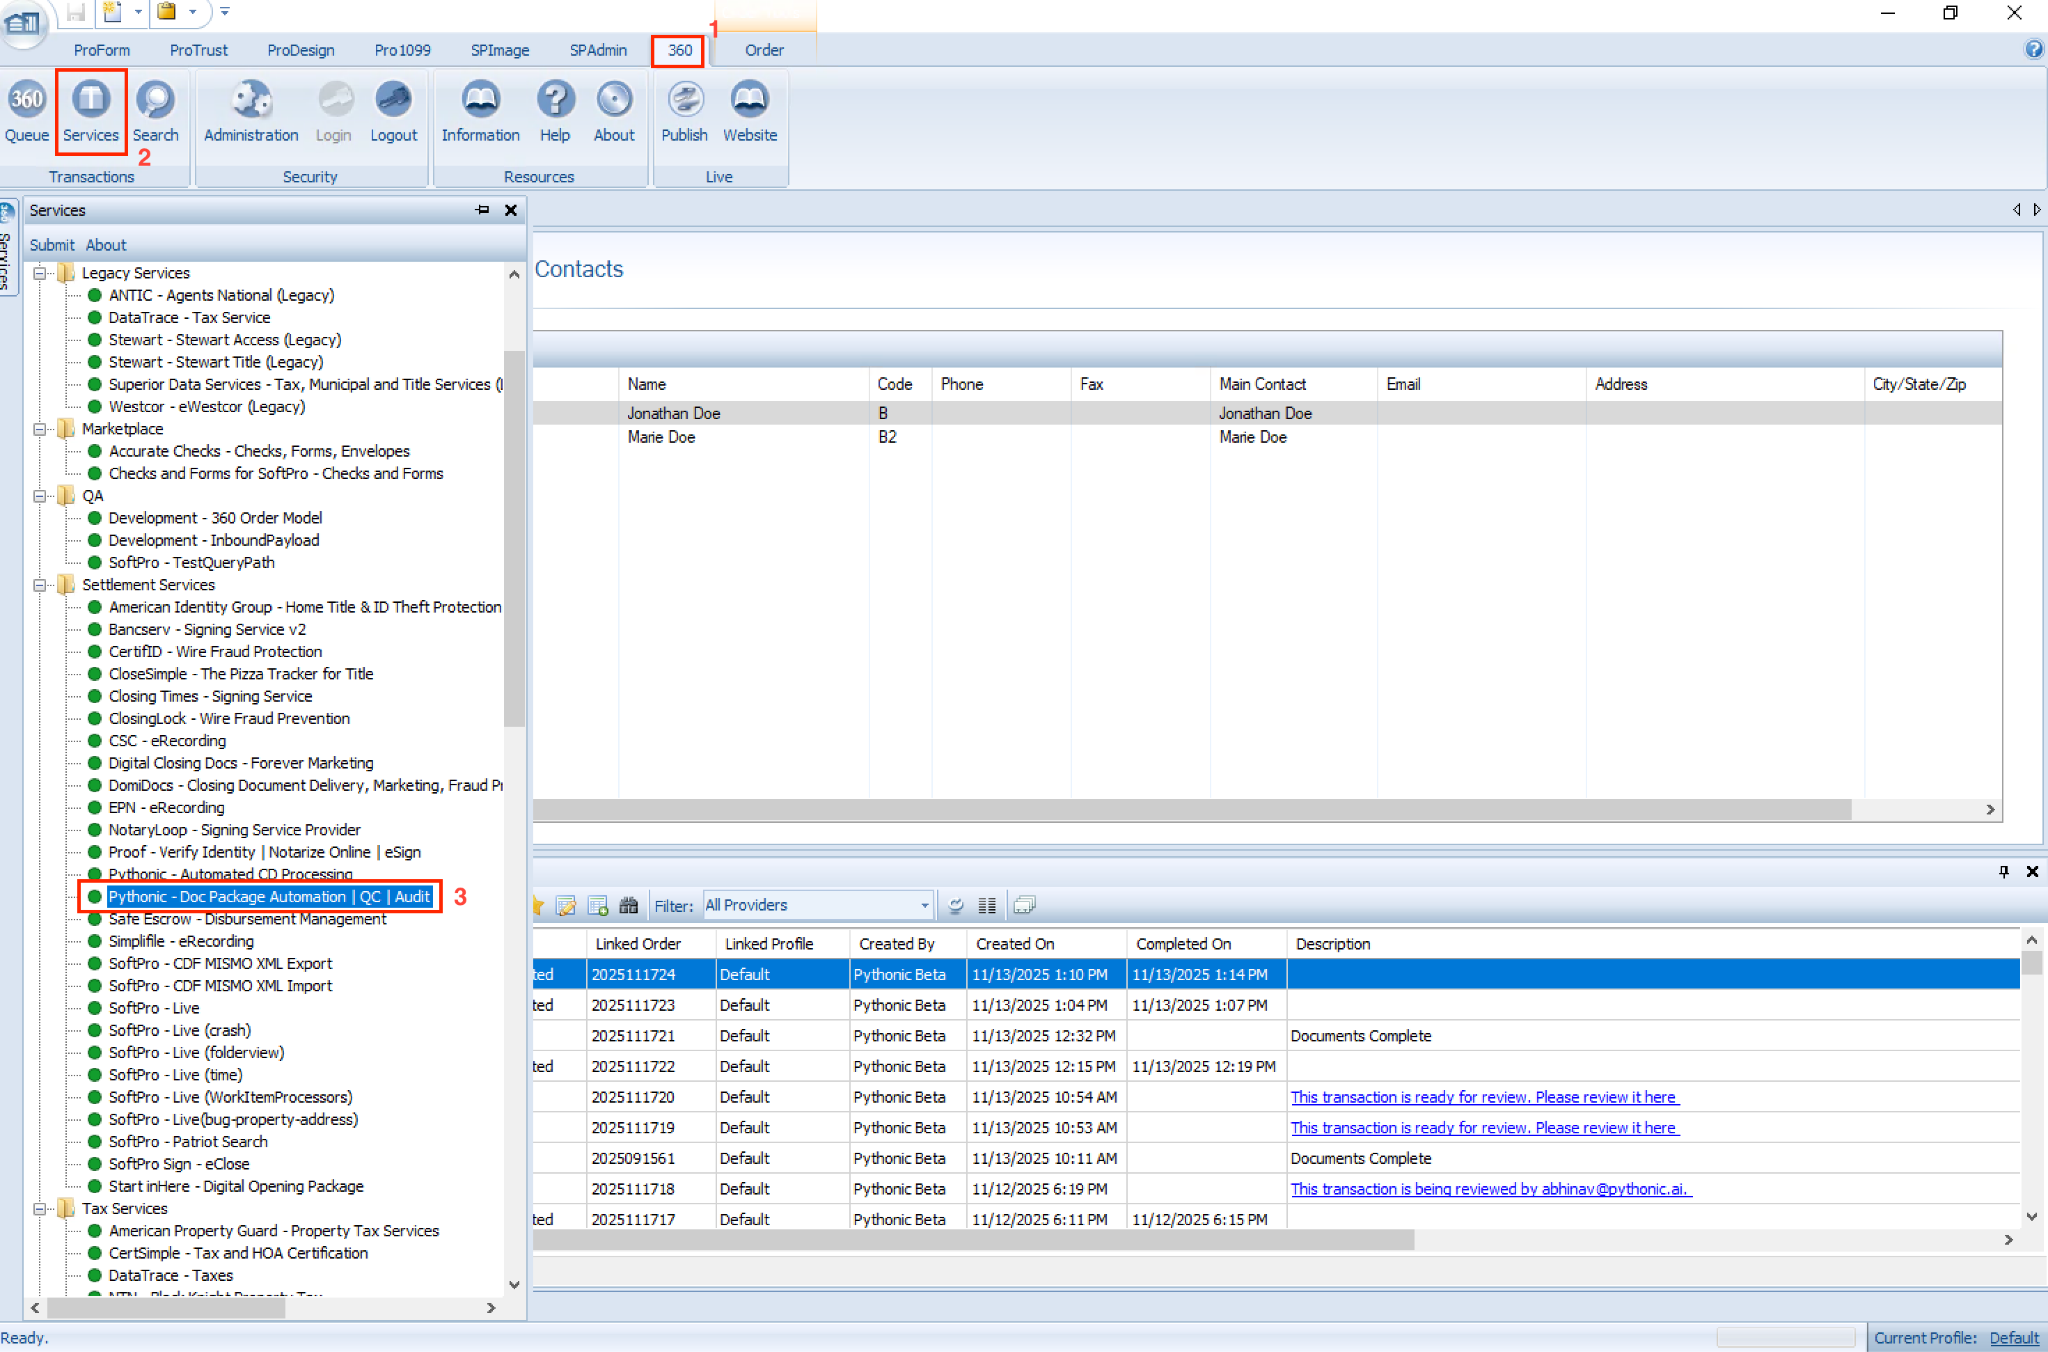Viewport: 2048px width, 1352px height.
Task: Open the SPAdmin ribbon tab
Action: pyautogui.click(x=598, y=50)
